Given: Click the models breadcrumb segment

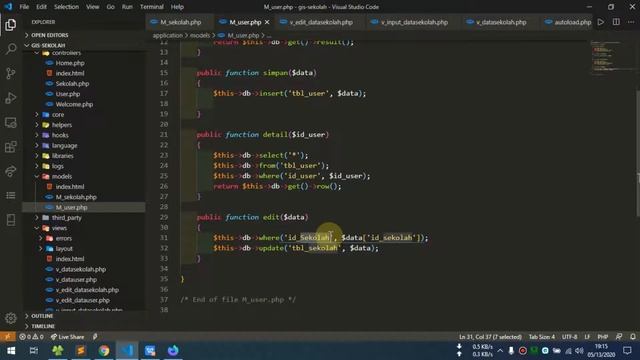Looking at the screenshot, I should [x=200, y=36].
